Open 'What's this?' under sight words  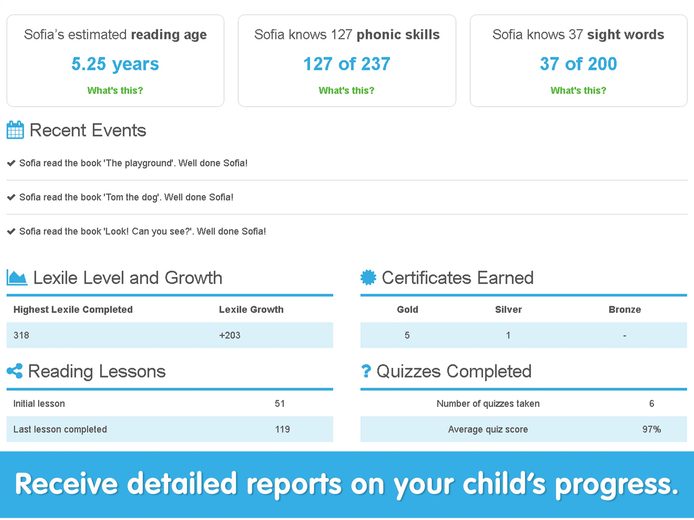point(578,90)
